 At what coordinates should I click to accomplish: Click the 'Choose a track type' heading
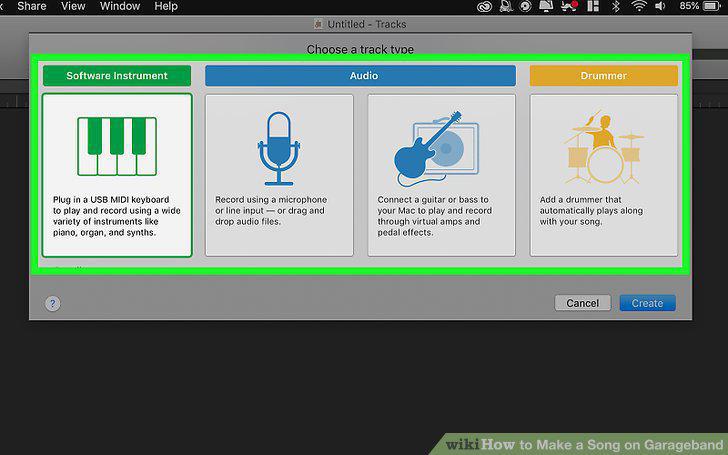(x=360, y=49)
